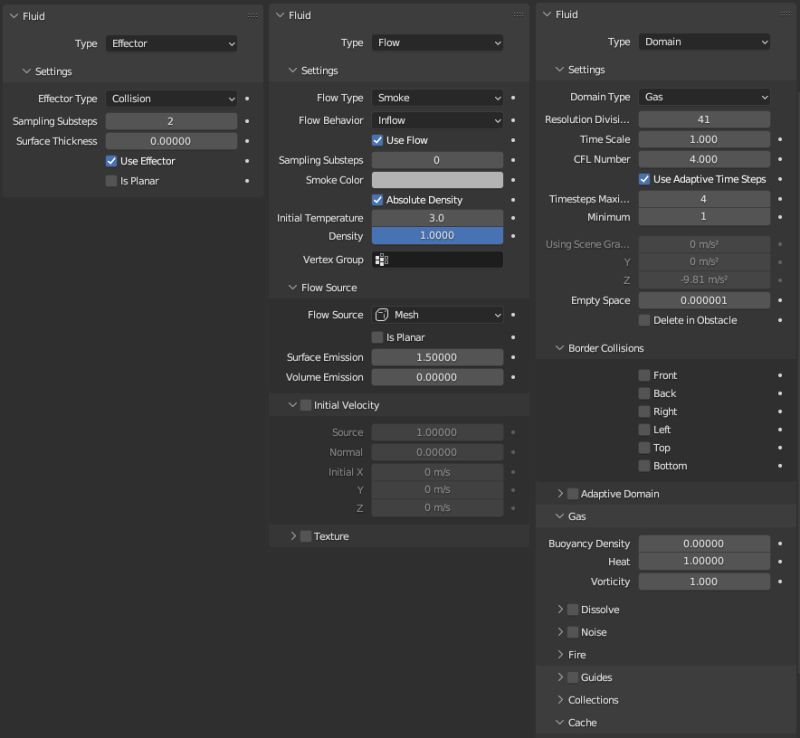Click animate dot next to Buoyancy Density
The height and width of the screenshot is (738, 800).
[780, 544]
